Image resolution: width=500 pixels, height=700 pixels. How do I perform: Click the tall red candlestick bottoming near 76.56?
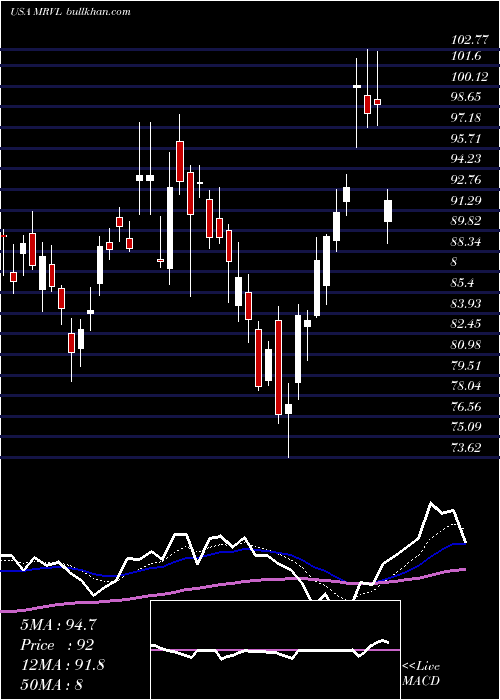click(x=279, y=367)
